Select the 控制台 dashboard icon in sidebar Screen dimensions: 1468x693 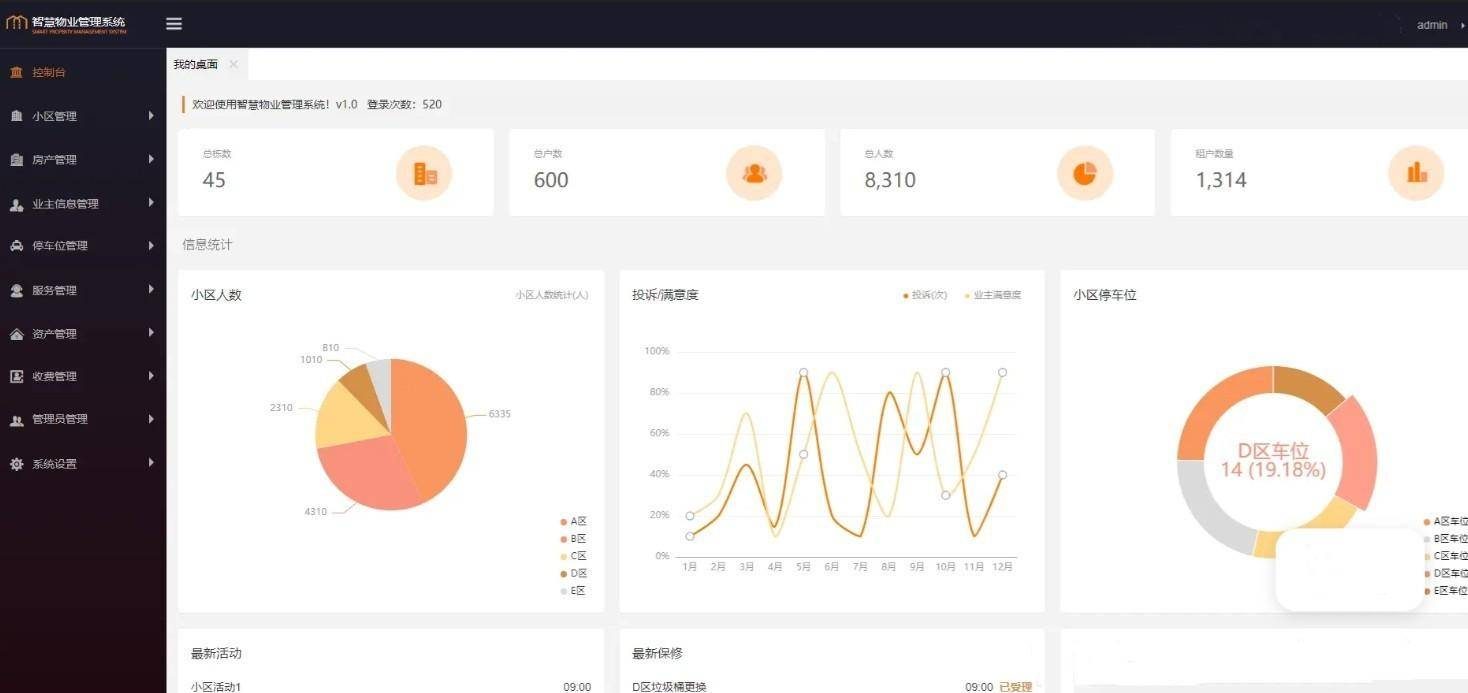16,72
